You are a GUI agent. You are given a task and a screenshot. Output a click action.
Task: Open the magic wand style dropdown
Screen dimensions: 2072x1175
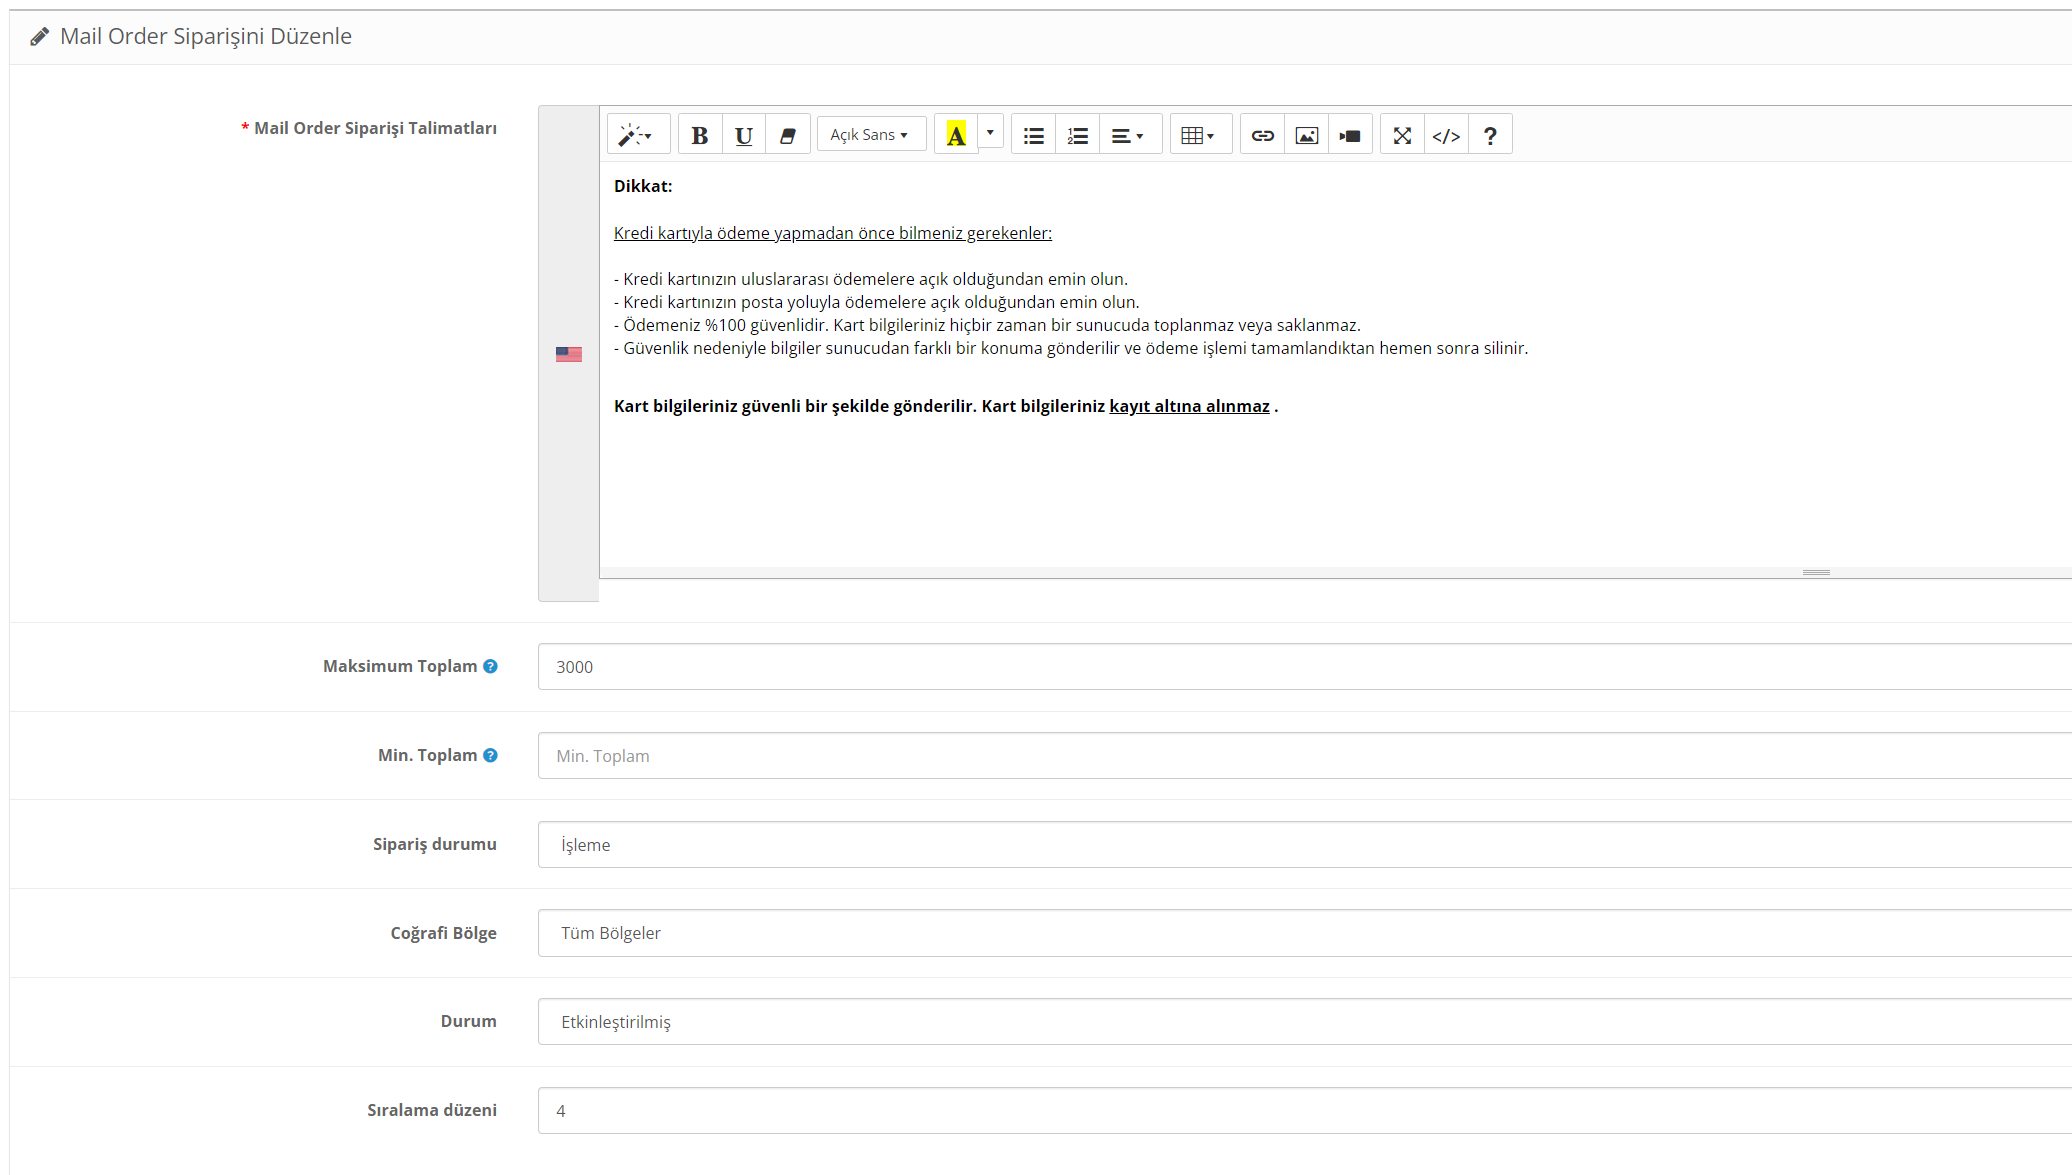tap(636, 135)
